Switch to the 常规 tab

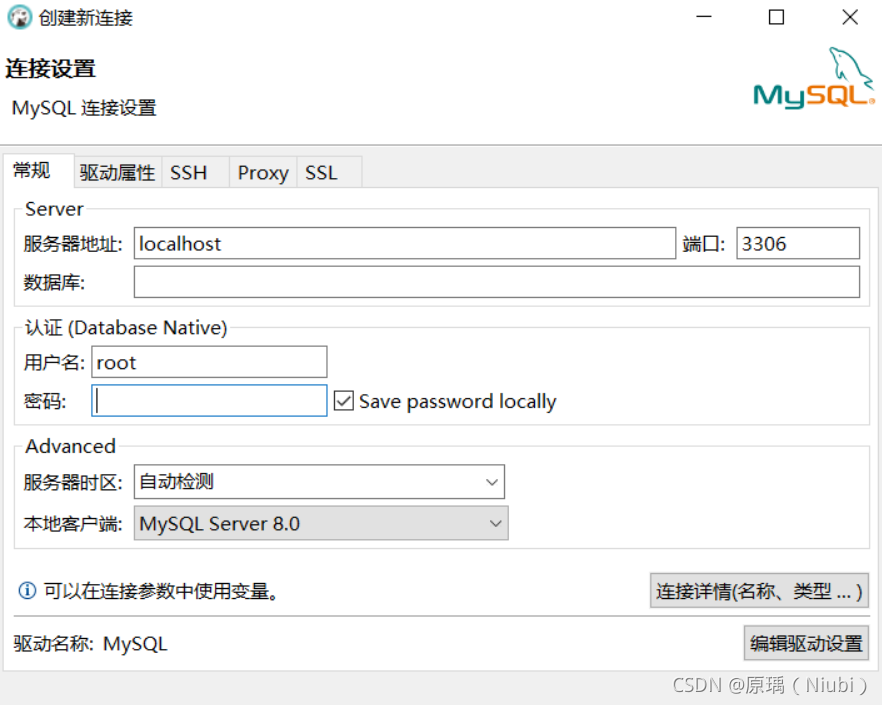tap(38, 170)
